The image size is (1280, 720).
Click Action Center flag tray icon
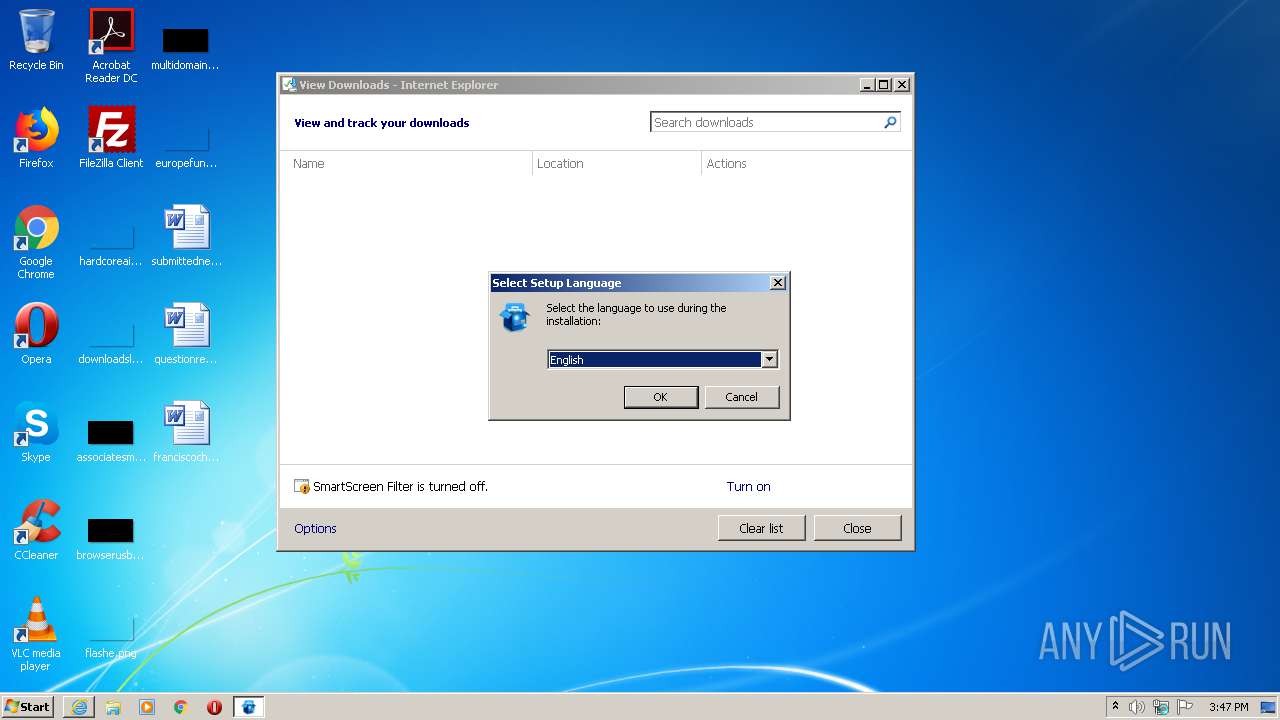(x=1185, y=707)
